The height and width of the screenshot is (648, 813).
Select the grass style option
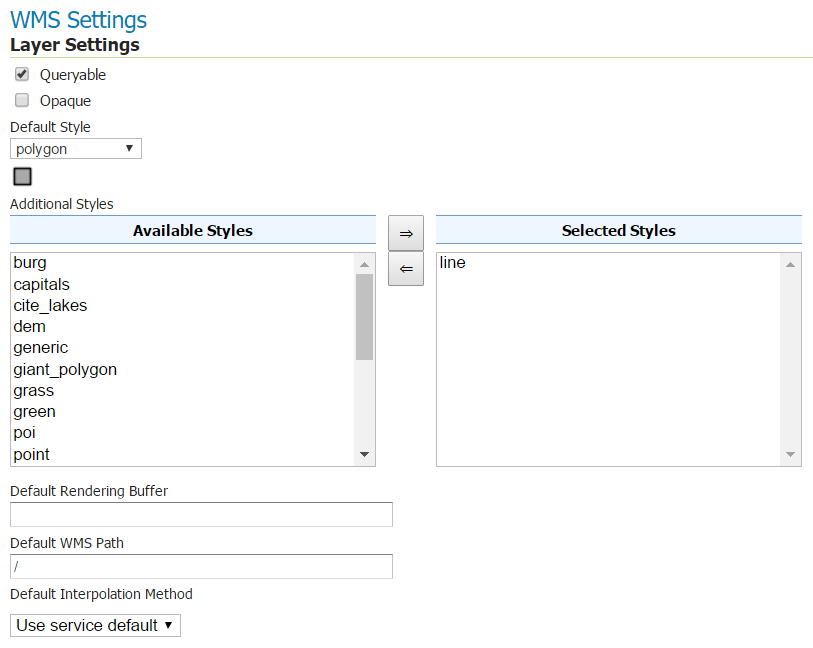[33, 391]
